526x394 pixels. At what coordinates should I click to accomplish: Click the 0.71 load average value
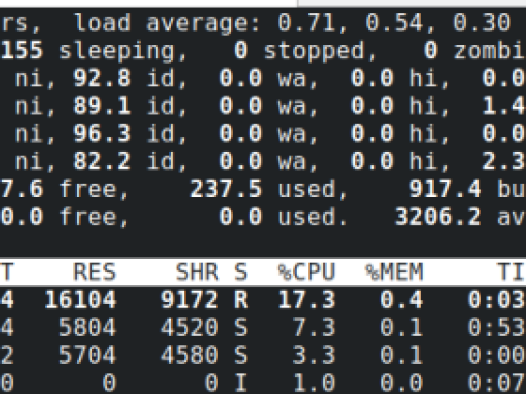click(306, 23)
